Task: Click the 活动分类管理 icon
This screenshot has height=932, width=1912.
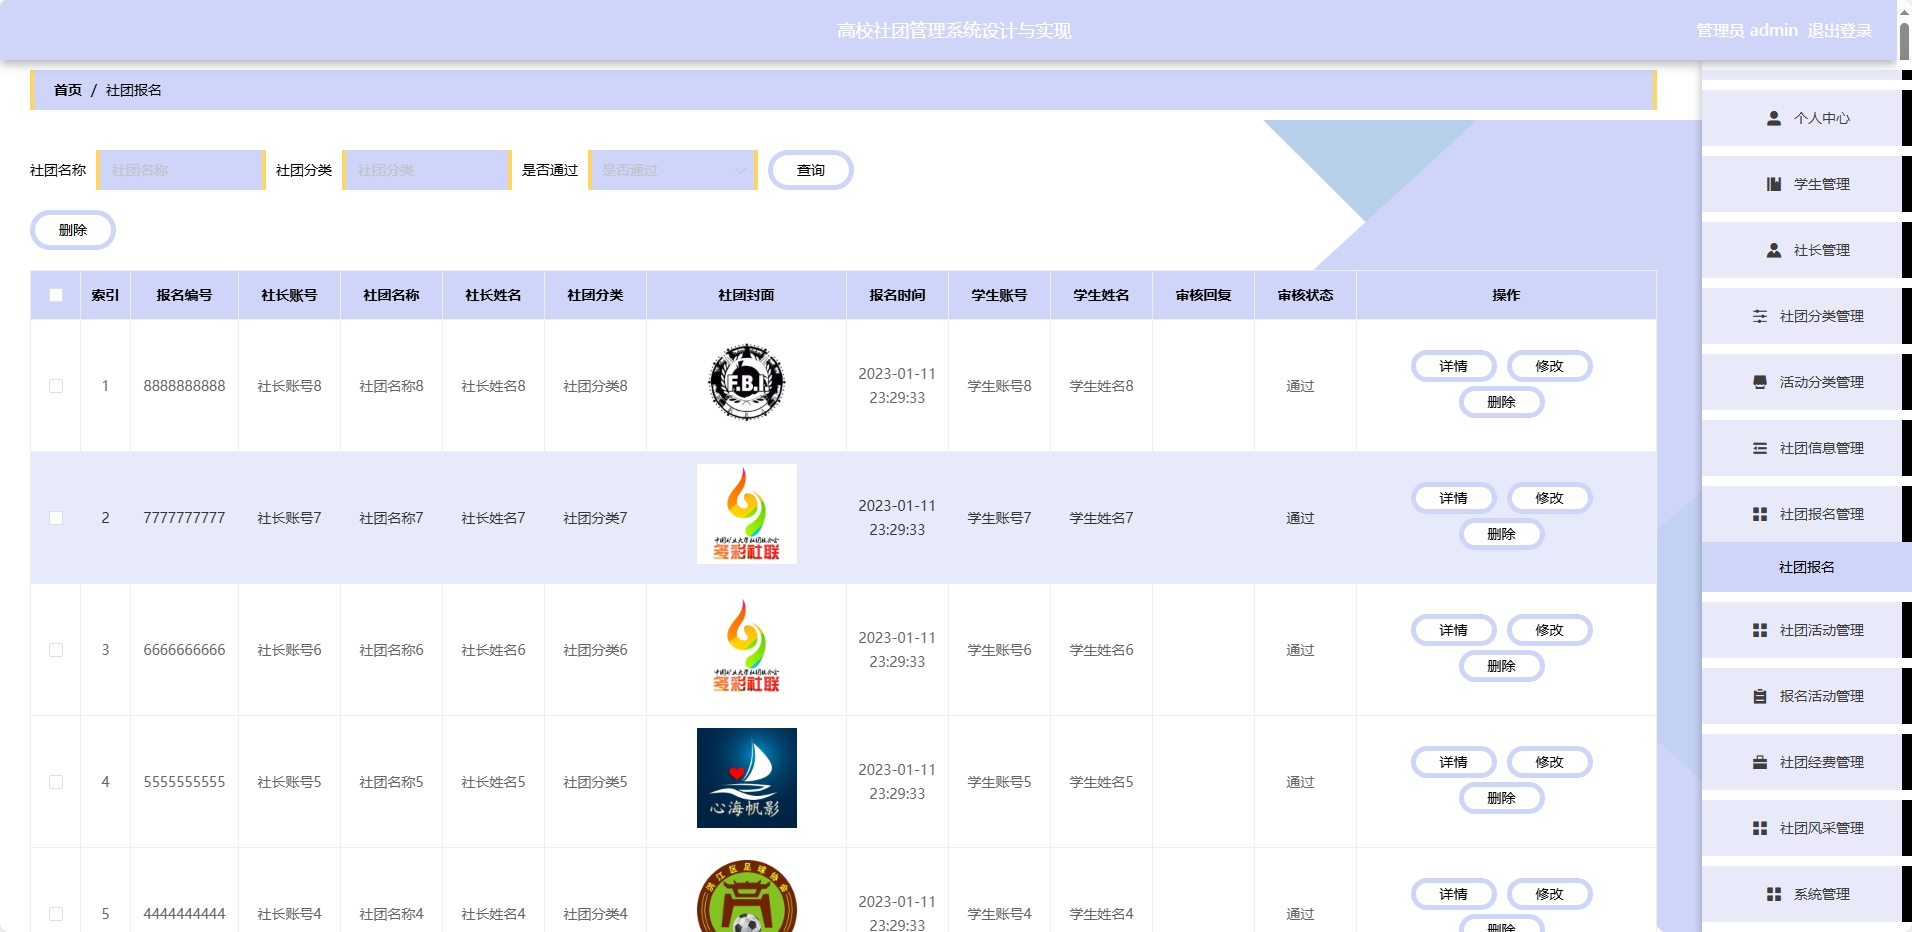Action: point(1760,382)
